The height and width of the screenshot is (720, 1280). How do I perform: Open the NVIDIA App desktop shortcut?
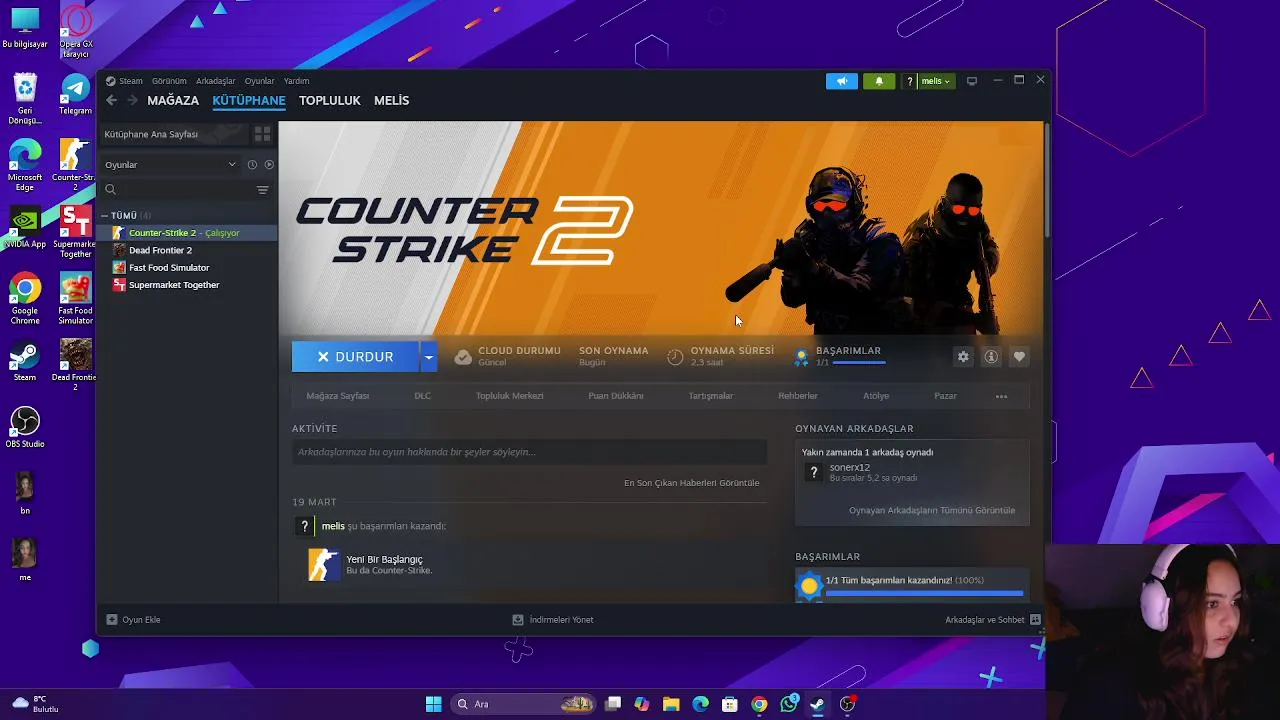pos(25,227)
